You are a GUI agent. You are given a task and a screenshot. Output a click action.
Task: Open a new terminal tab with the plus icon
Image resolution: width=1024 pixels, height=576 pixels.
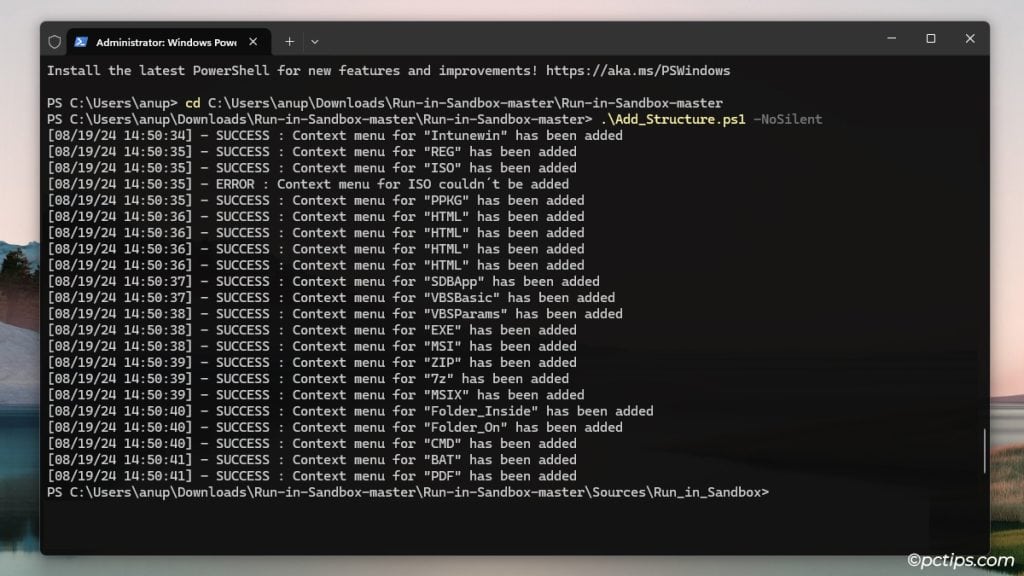pyautogui.click(x=289, y=41)
